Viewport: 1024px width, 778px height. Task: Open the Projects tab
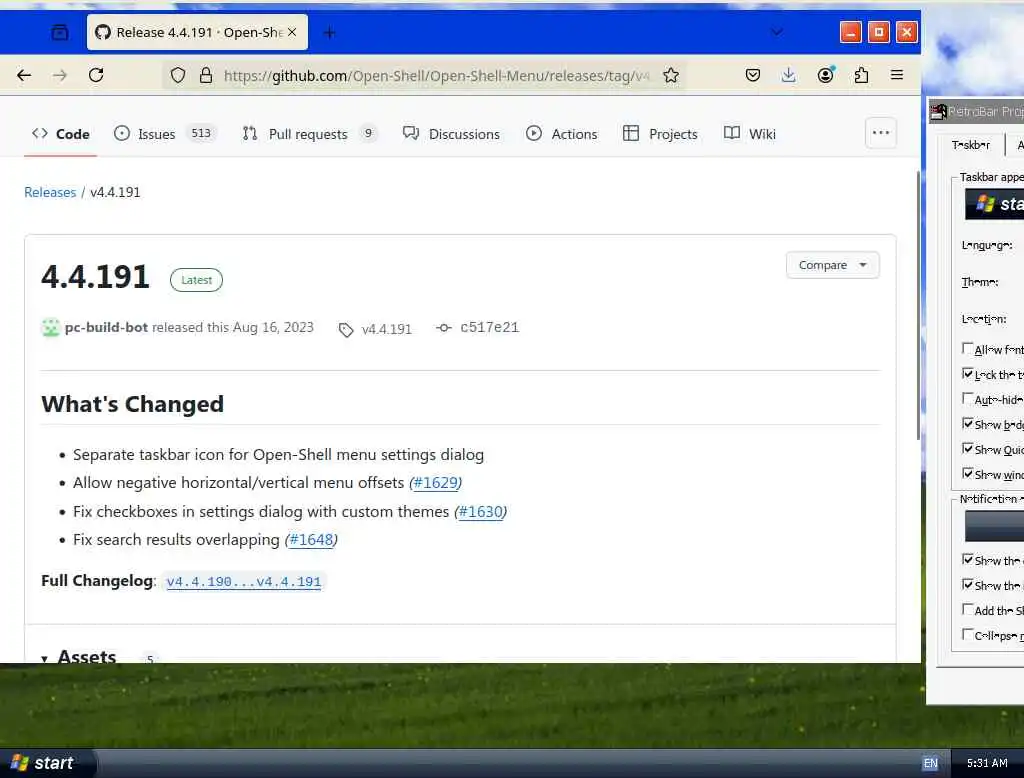coord(660,134)
